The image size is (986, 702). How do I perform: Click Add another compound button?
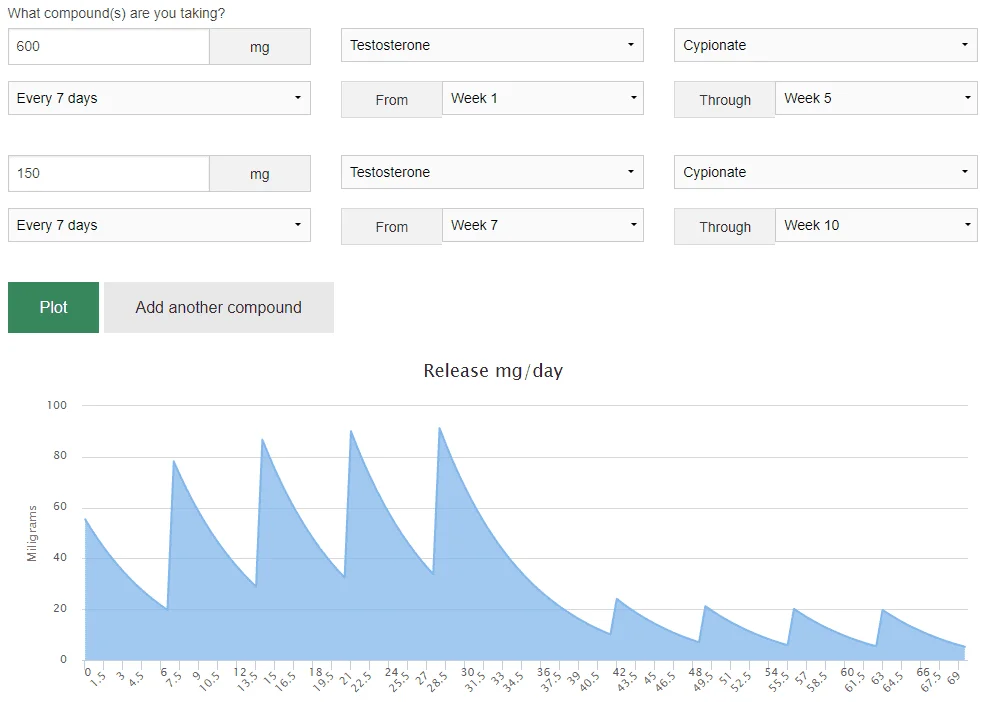(x=218, y=307)
